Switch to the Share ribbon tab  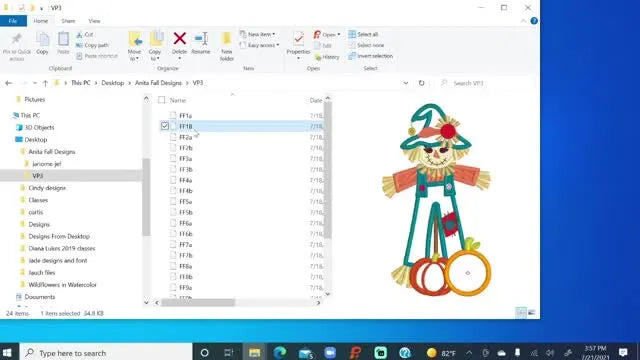click(x=68, y=21)
